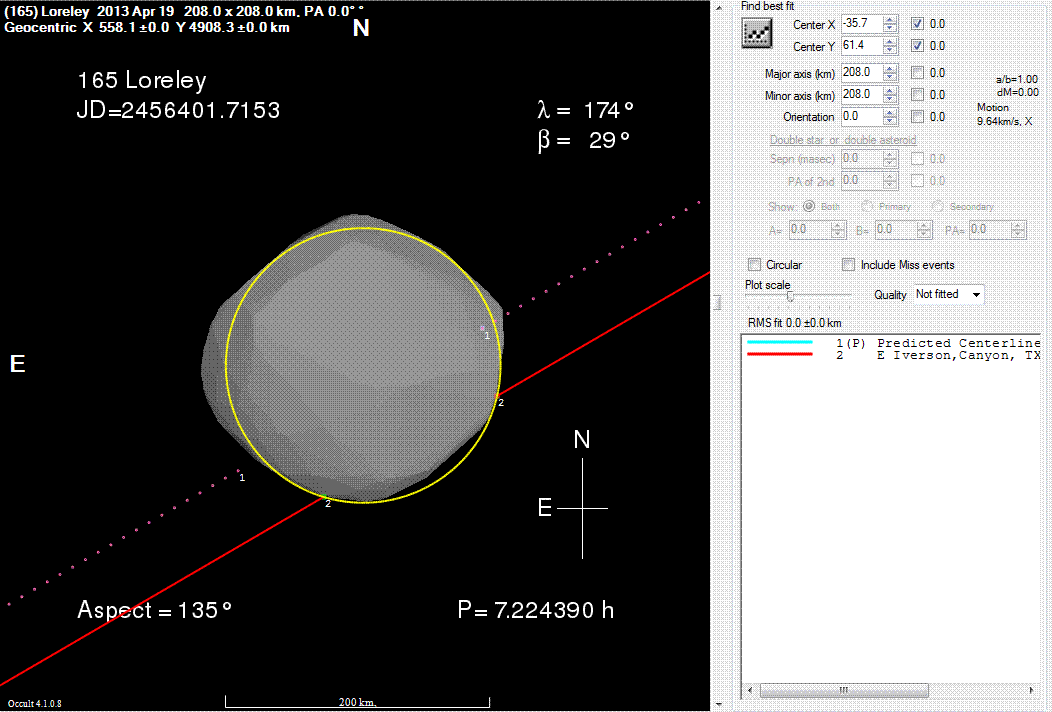Adjust Orientation using its spinner arrows

[x=890, y=117]
